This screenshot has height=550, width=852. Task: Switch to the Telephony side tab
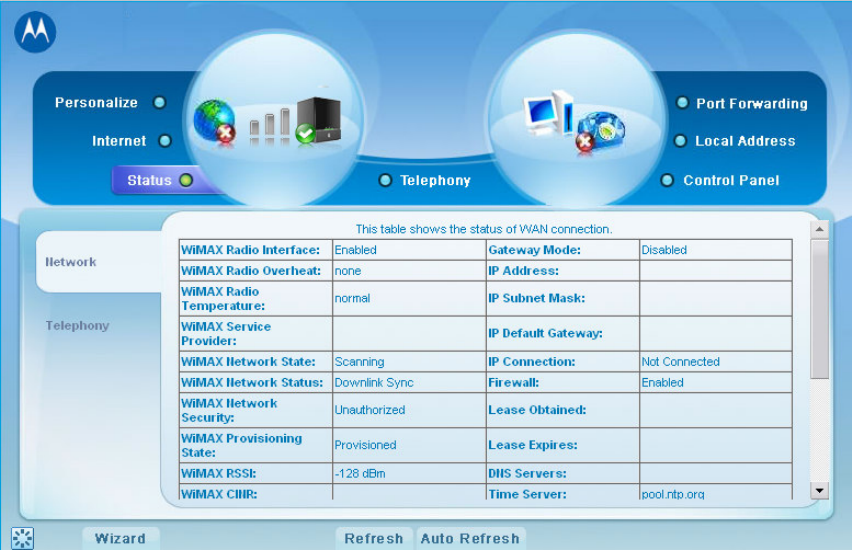coord(77,326)
